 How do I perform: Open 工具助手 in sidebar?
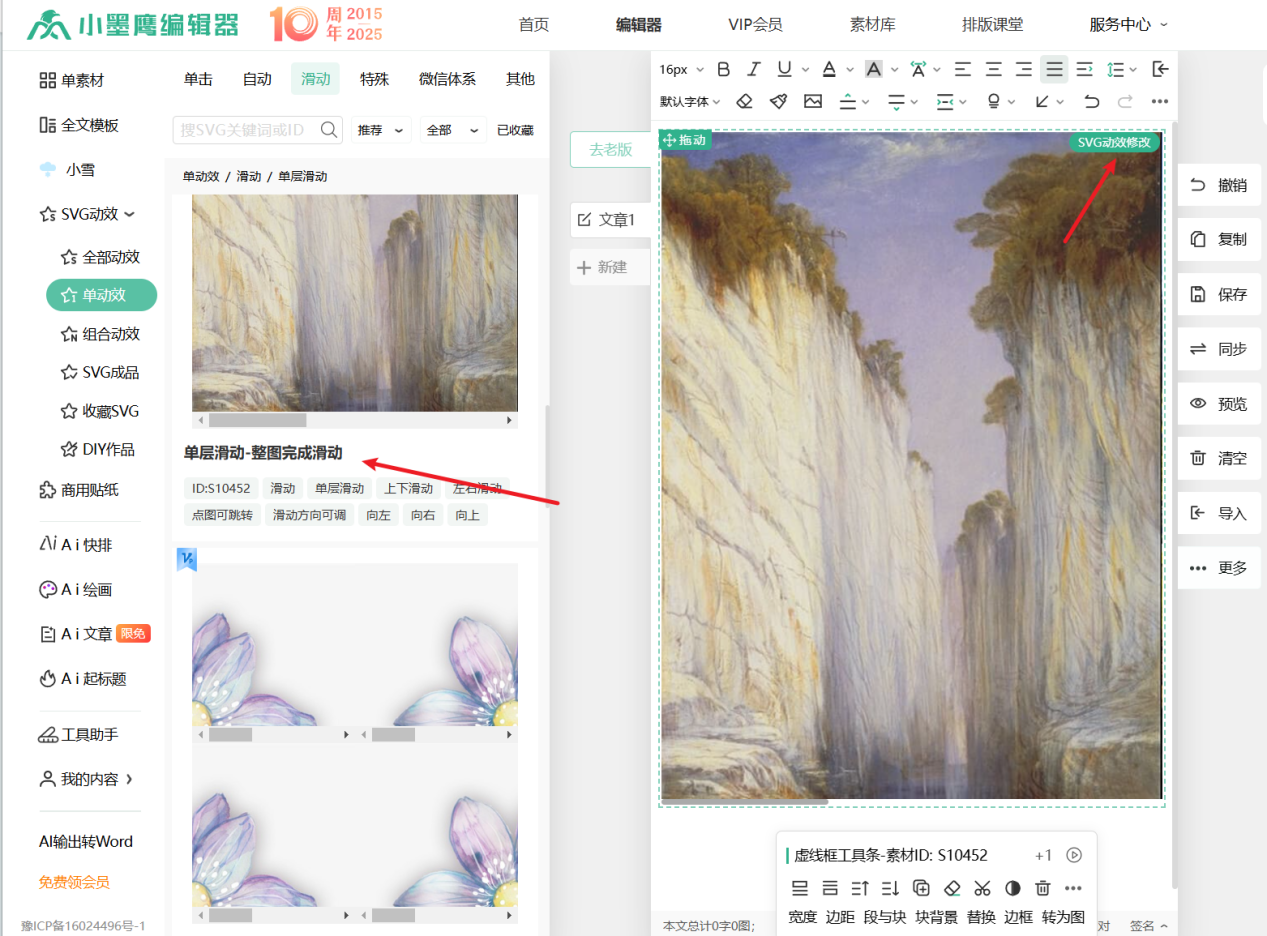(x=79, y=735)
